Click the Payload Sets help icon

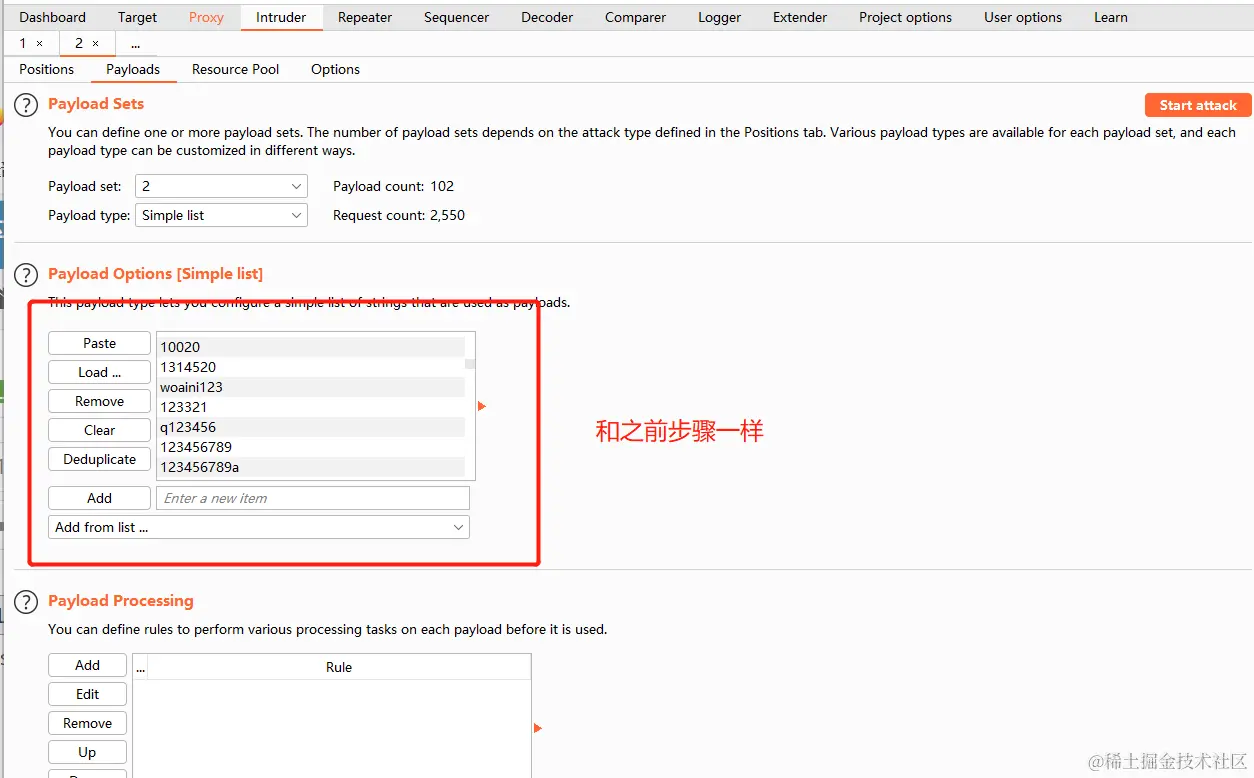[25, 104]
